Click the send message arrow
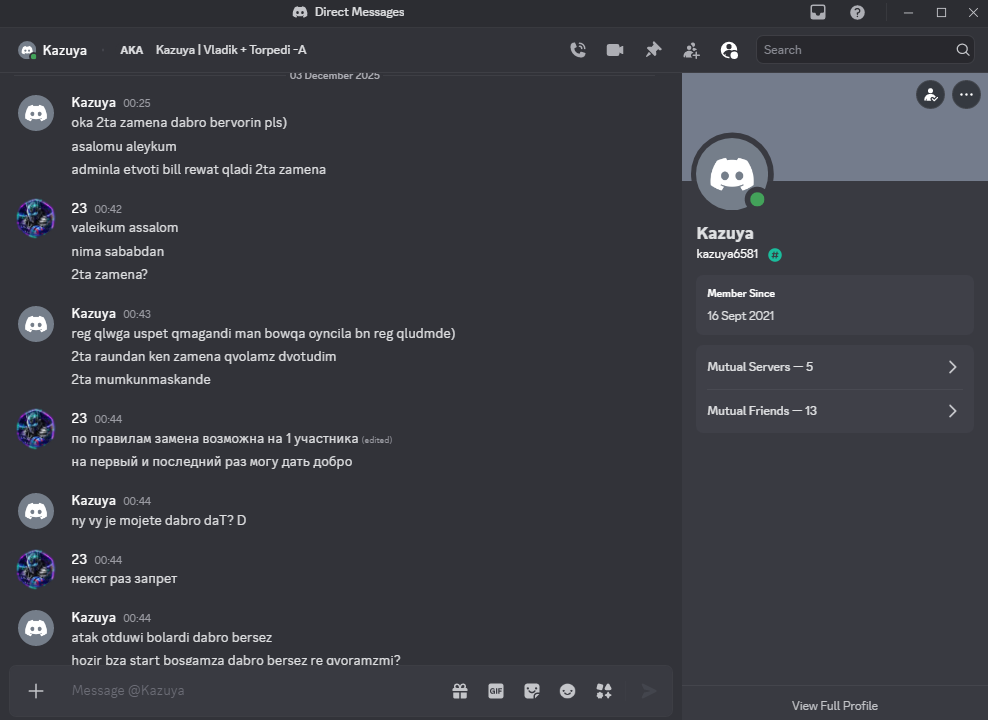Viewport: 988px width, 720px height. [x=648, y=691]
